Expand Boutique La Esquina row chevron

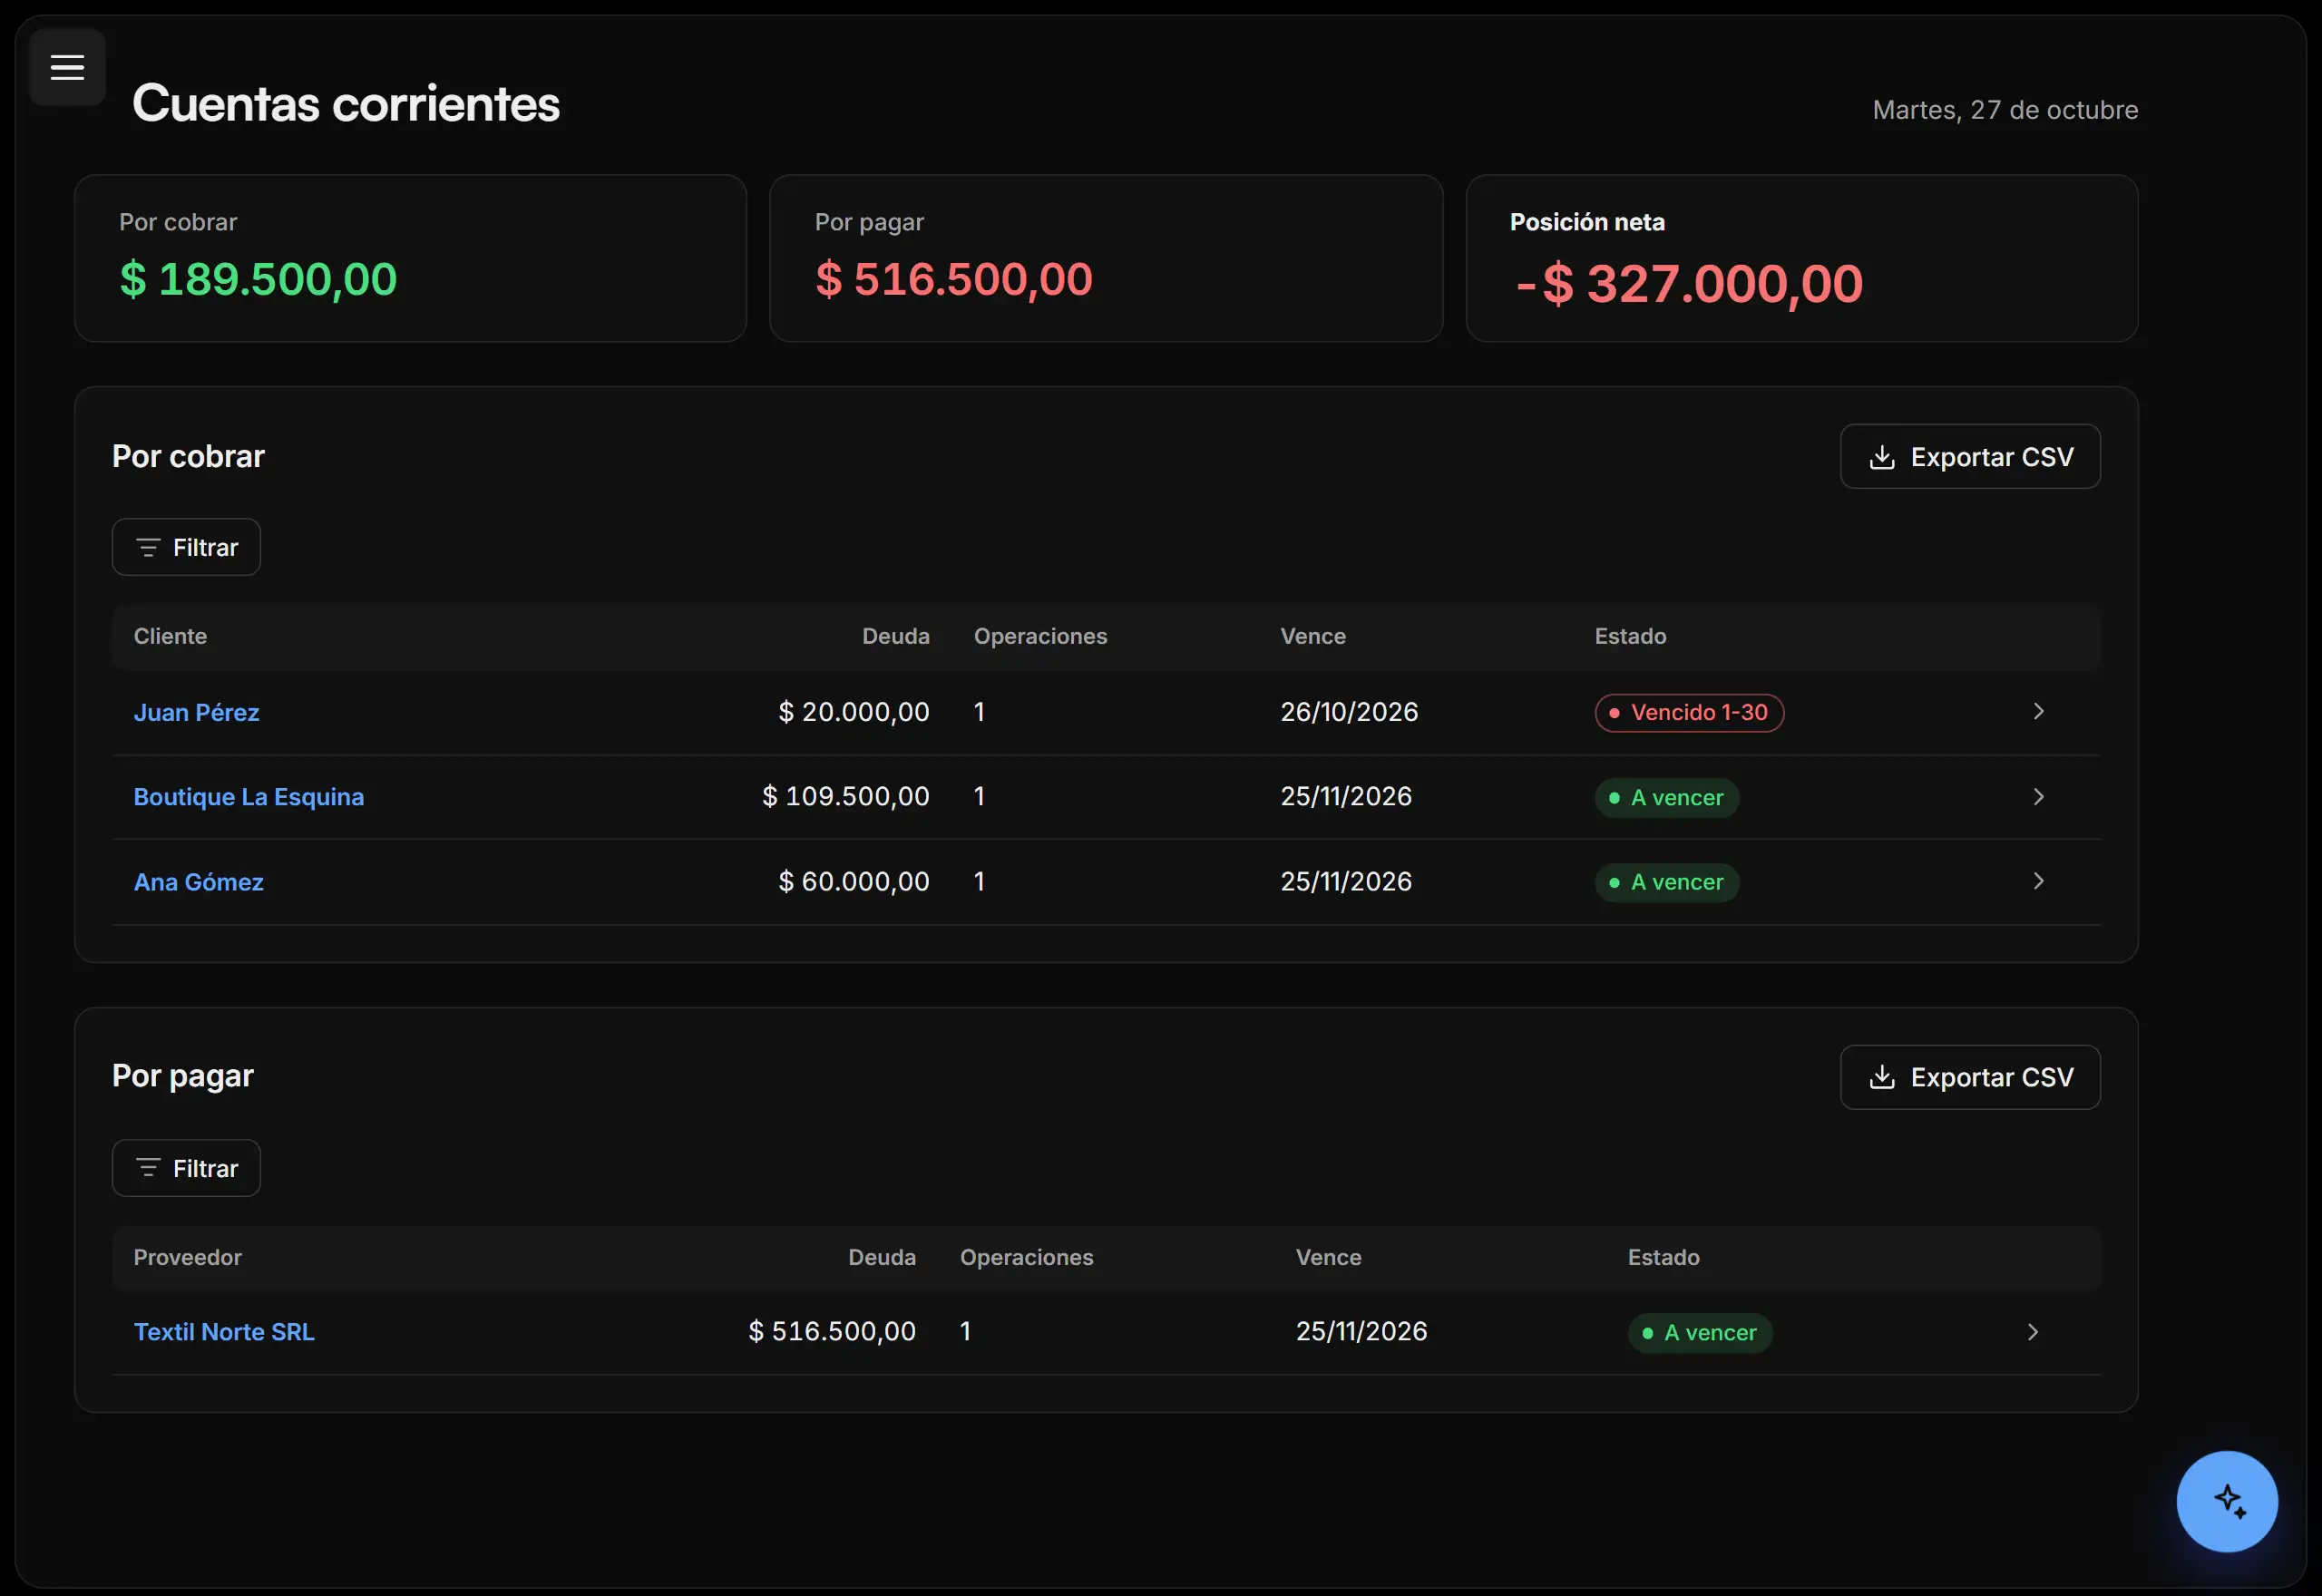[2038, 797]
